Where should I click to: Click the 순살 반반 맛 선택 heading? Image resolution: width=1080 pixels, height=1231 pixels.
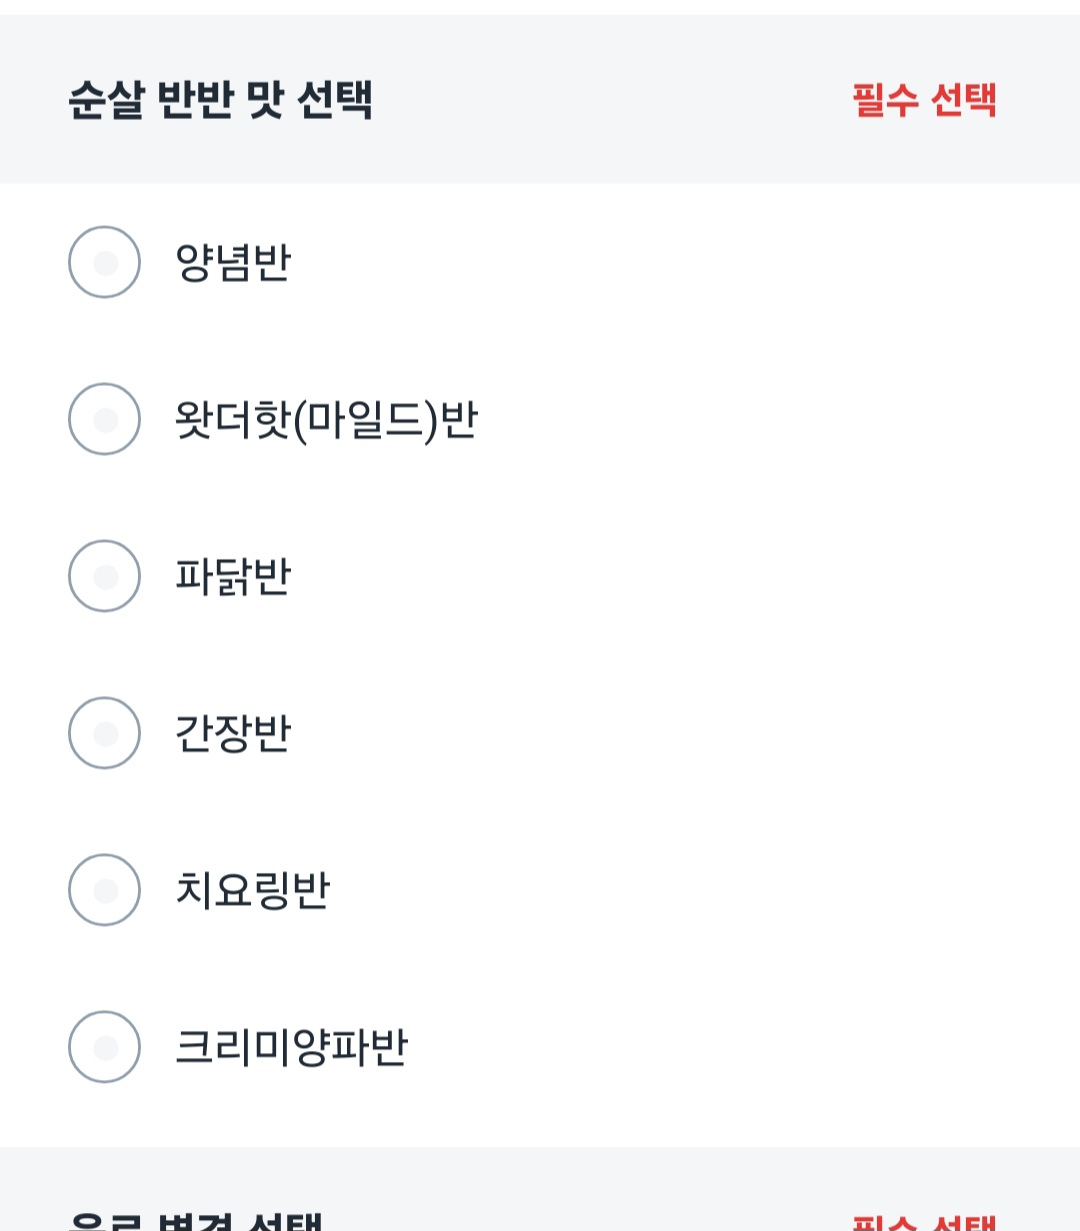click(x=220, y=100)
